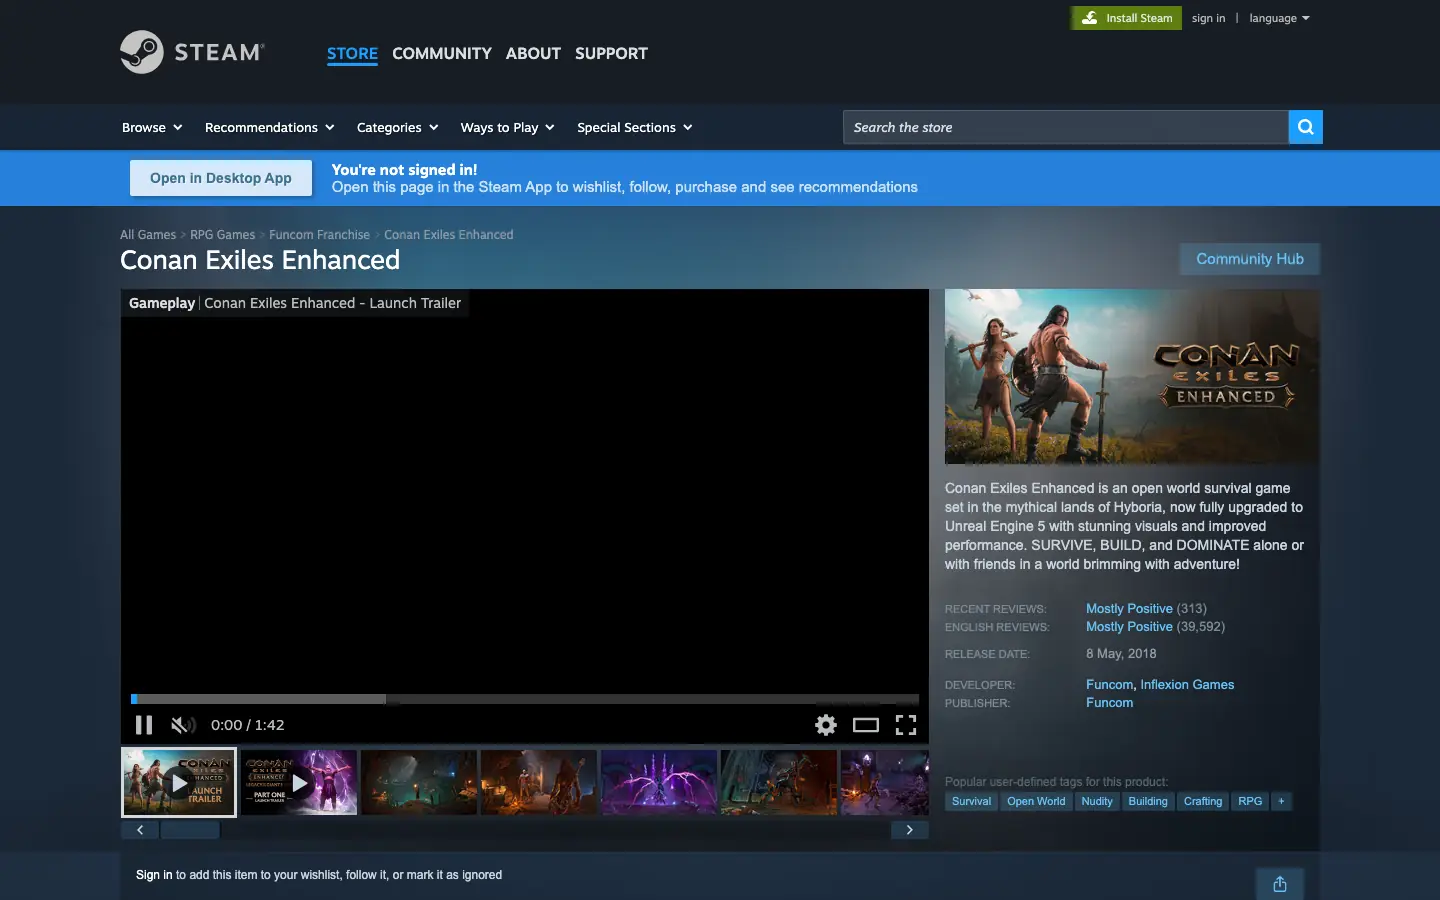Open developer Funcom link
Viewport: 1440px width, 900px height.
tap(1110, 685)
